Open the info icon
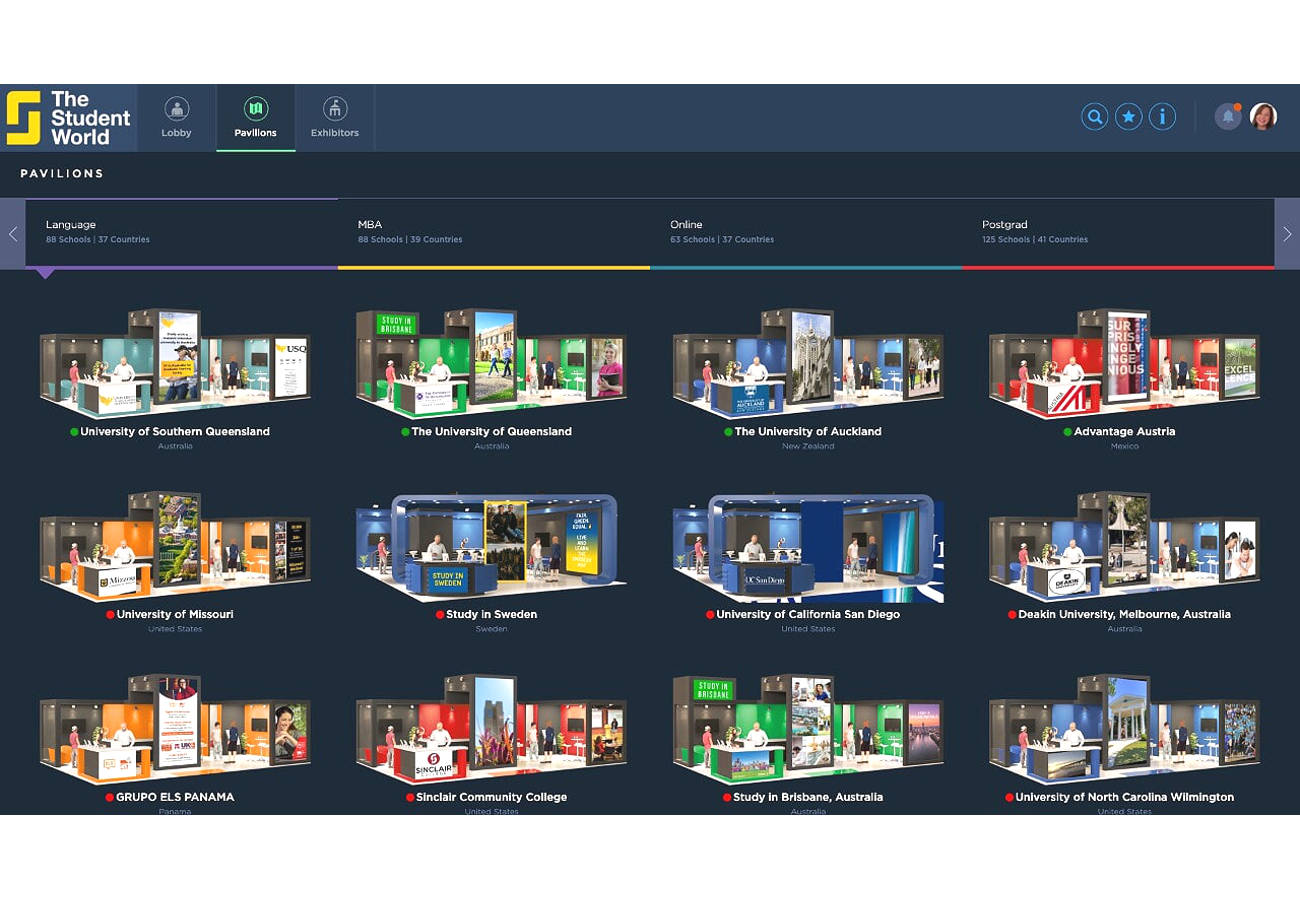Image resolution: width=1300 pixels, height=900 pixels. (x=1162, y=117)
